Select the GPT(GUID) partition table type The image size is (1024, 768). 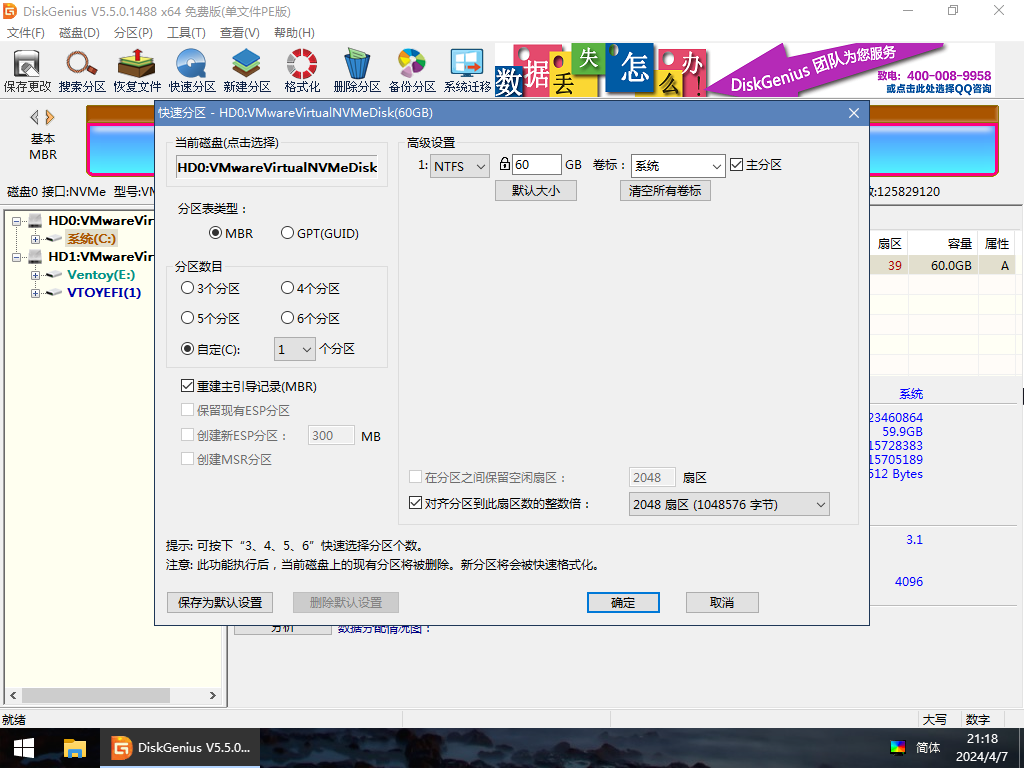tap(288, 233)
